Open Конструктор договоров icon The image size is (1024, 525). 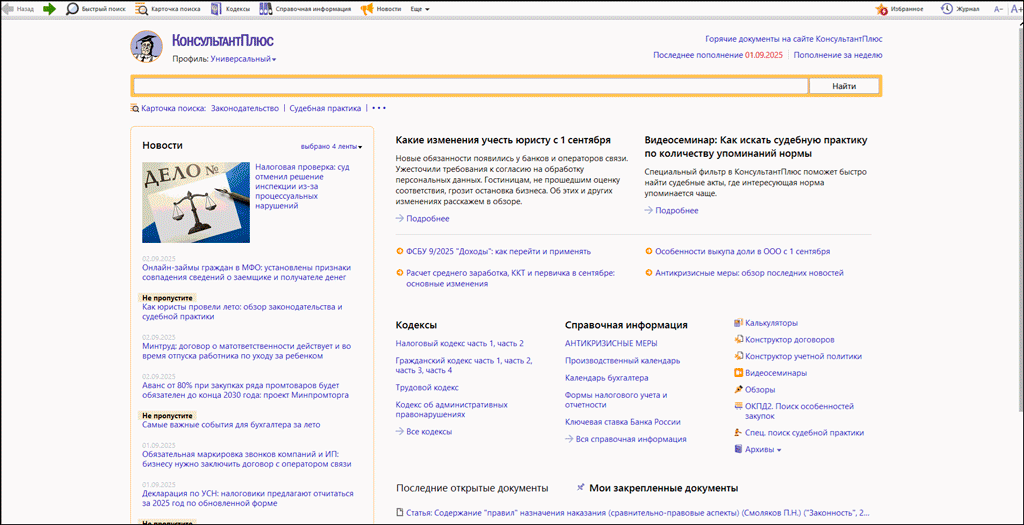pos(739,340)
